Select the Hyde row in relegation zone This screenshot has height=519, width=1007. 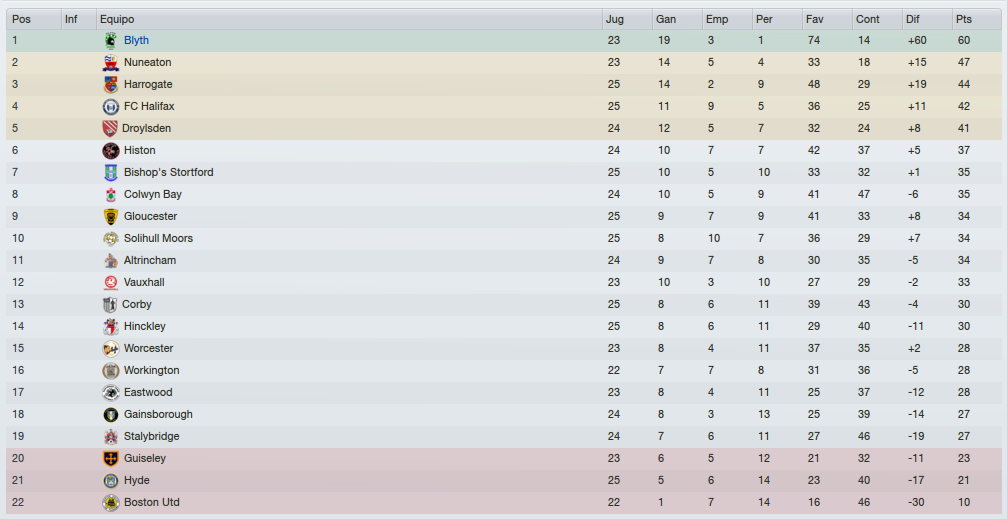[504, 480]
